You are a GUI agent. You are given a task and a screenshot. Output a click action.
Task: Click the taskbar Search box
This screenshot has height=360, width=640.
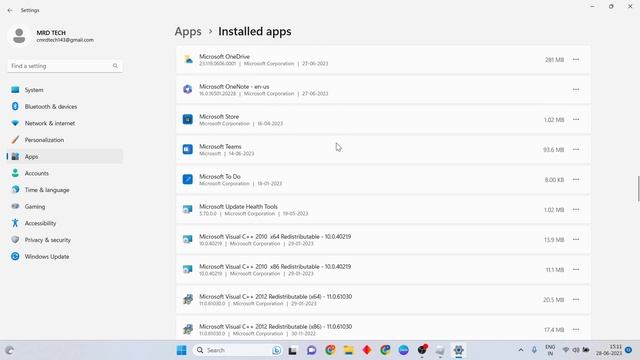click(x=238, y=350)
